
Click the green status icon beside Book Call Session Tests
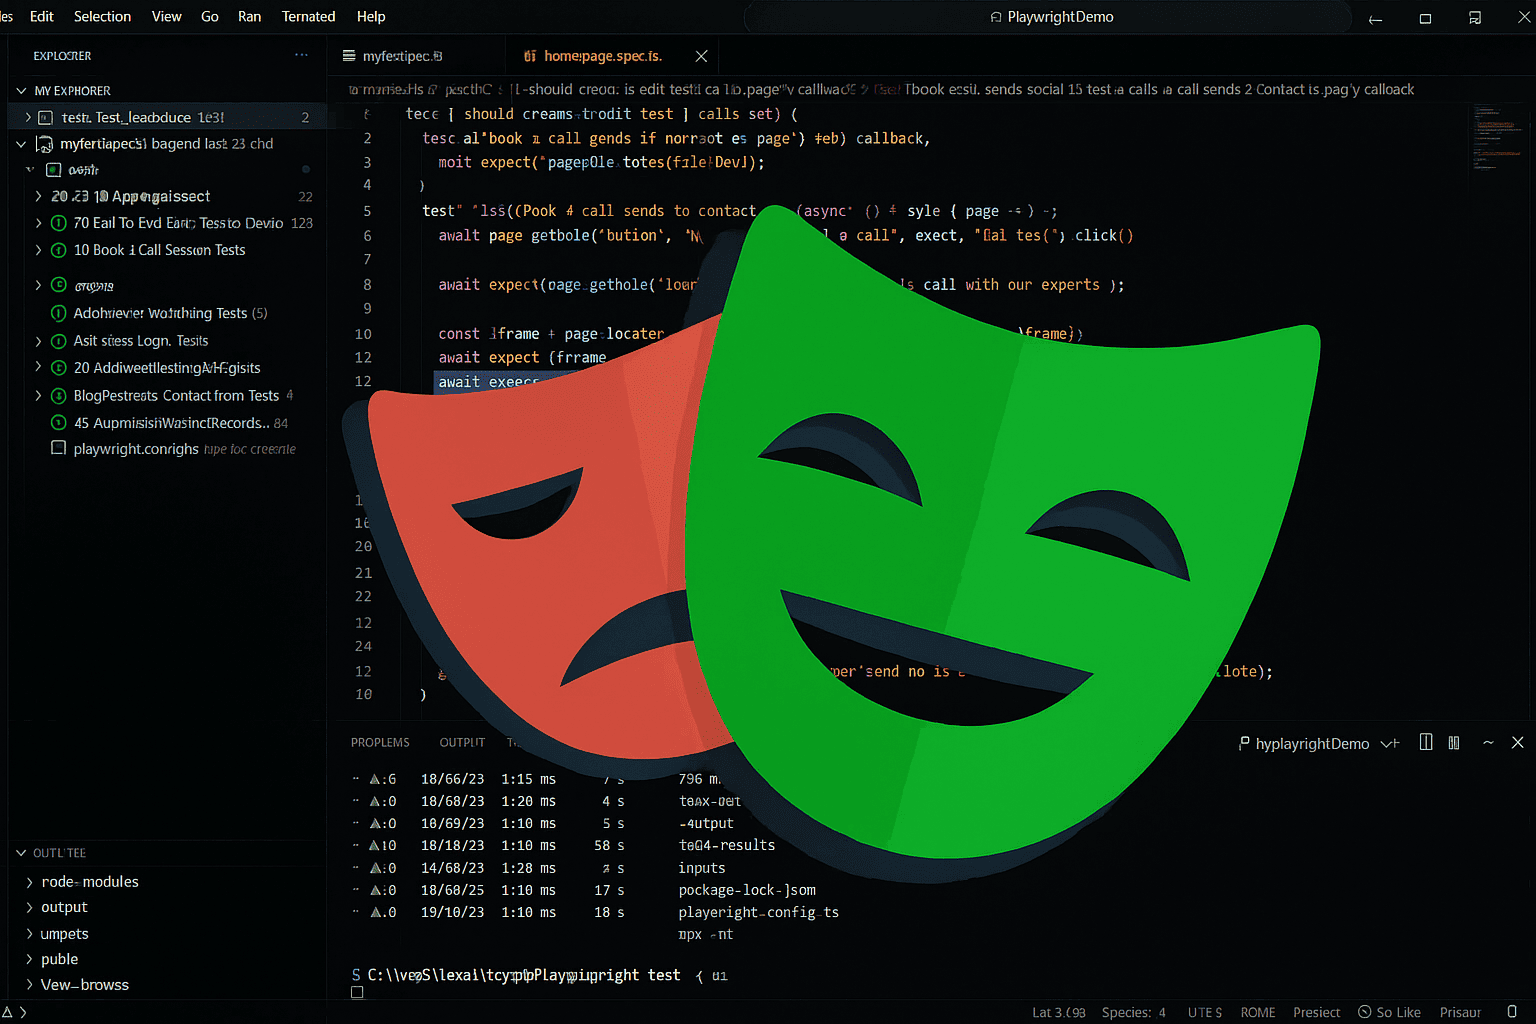59,250
